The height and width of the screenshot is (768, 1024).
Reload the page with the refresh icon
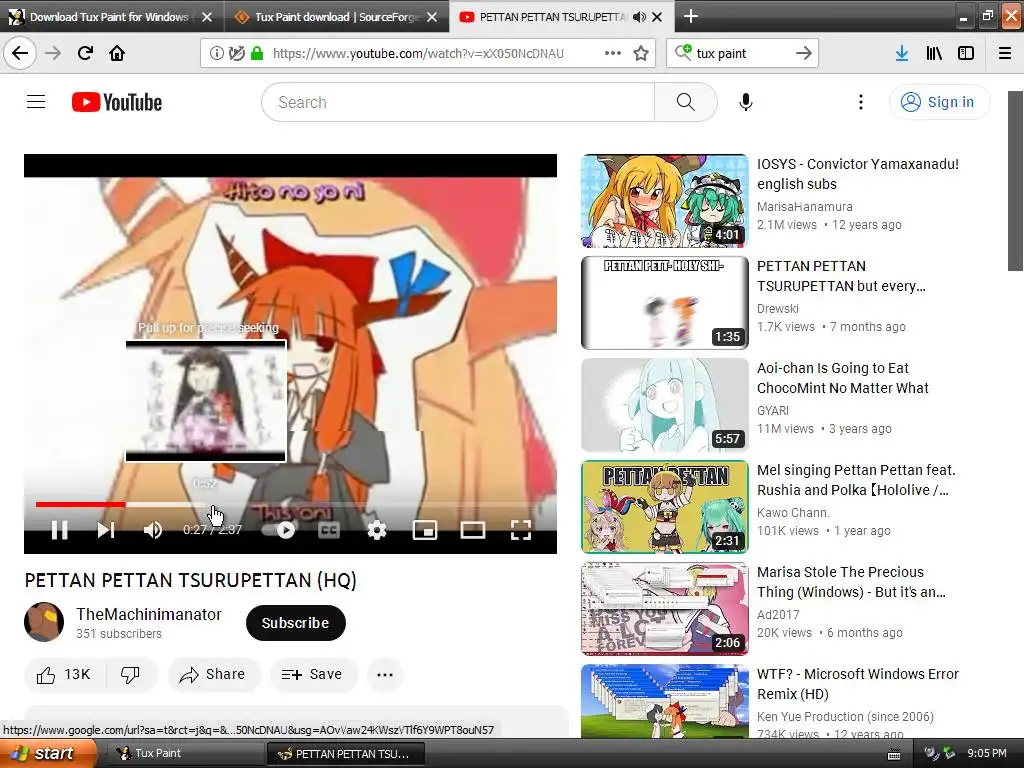(x=85, y=53)
